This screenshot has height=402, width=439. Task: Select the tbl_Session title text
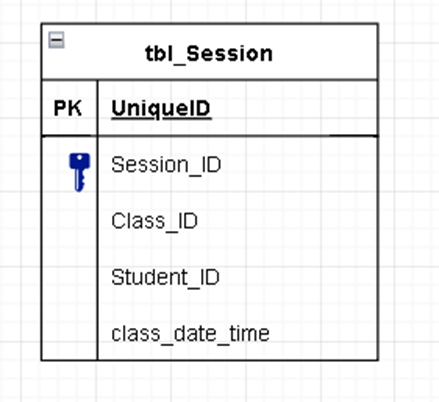(209, 54)
